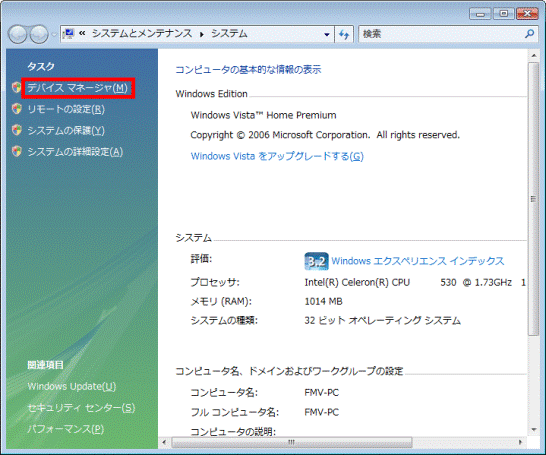Click the Windows Edition section heading
The image size is (546, 455).
211,94
